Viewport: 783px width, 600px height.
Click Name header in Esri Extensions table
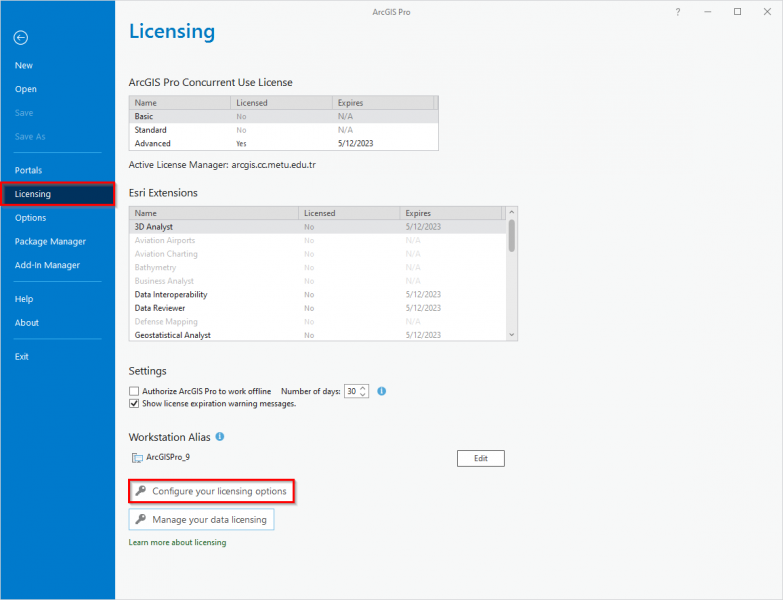214,213
